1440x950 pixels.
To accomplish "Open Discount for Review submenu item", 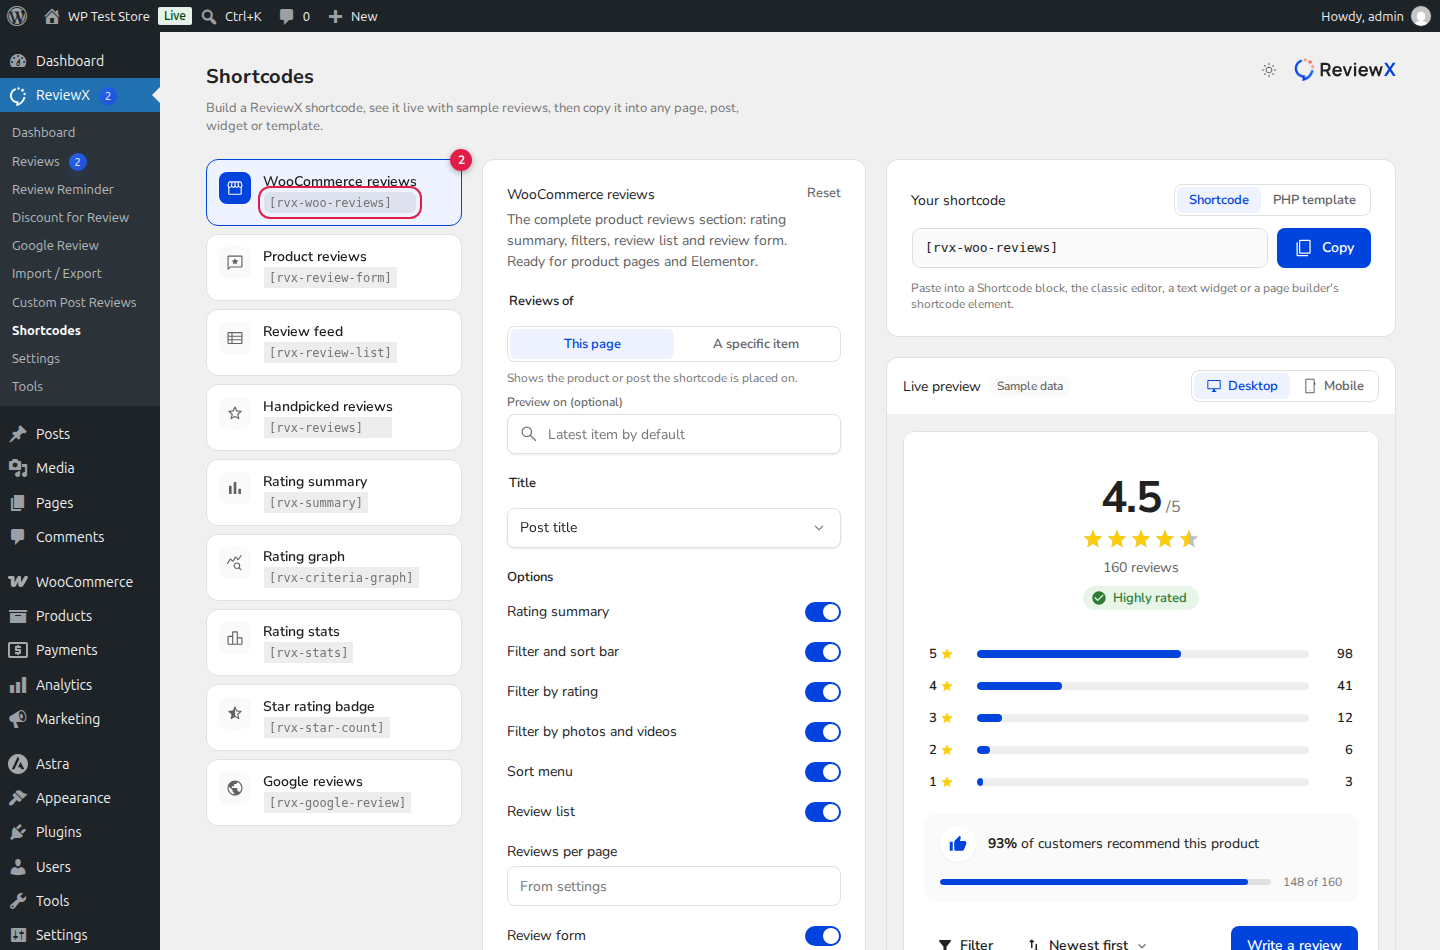I will pos(70,217).
